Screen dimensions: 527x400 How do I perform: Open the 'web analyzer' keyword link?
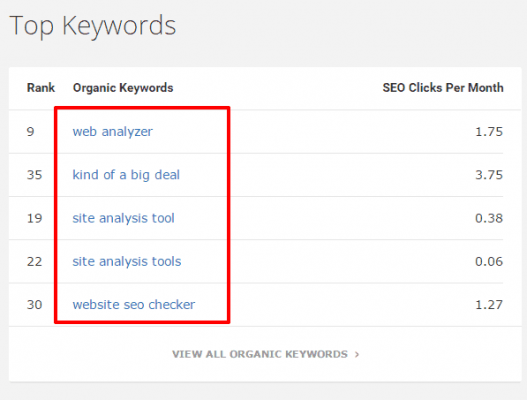pos(113,132)
